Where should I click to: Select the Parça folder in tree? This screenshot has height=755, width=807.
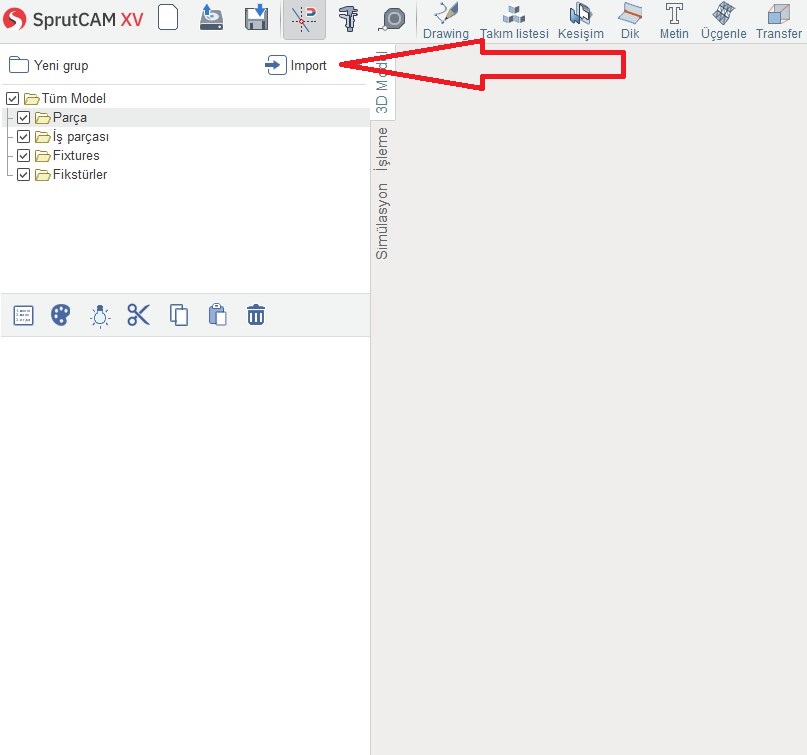(x=69, y=118)
